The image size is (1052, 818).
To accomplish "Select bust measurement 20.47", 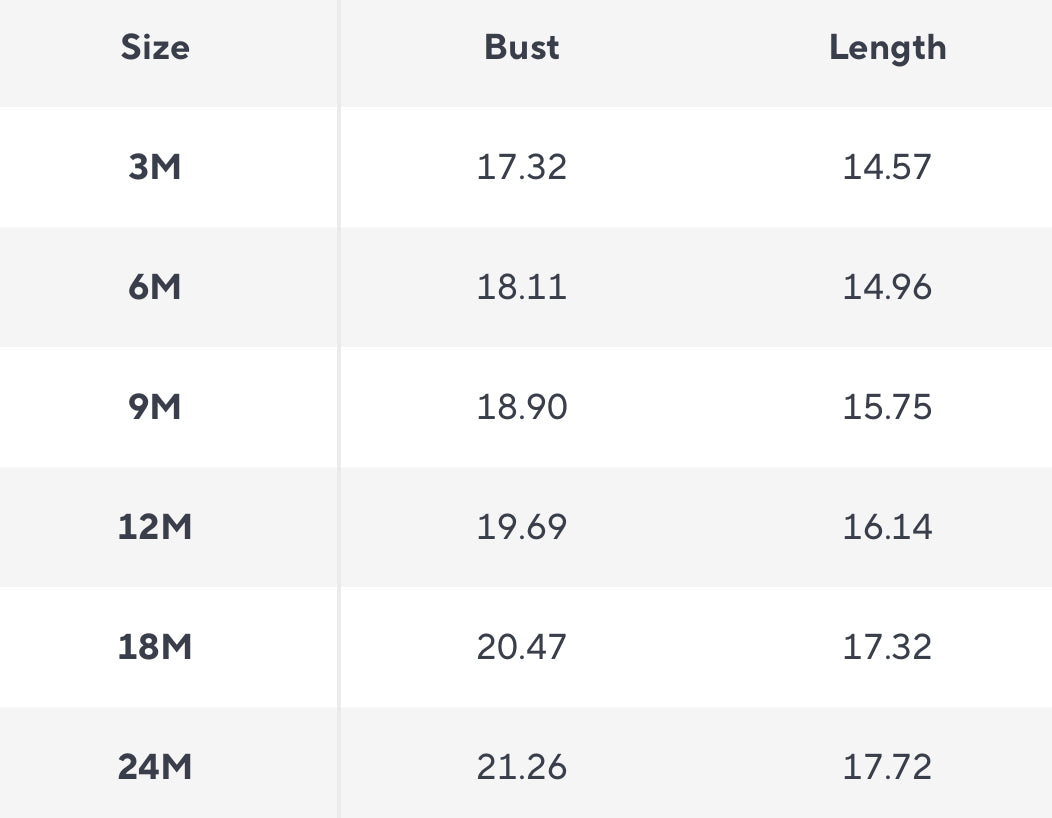I will (521, 647).
